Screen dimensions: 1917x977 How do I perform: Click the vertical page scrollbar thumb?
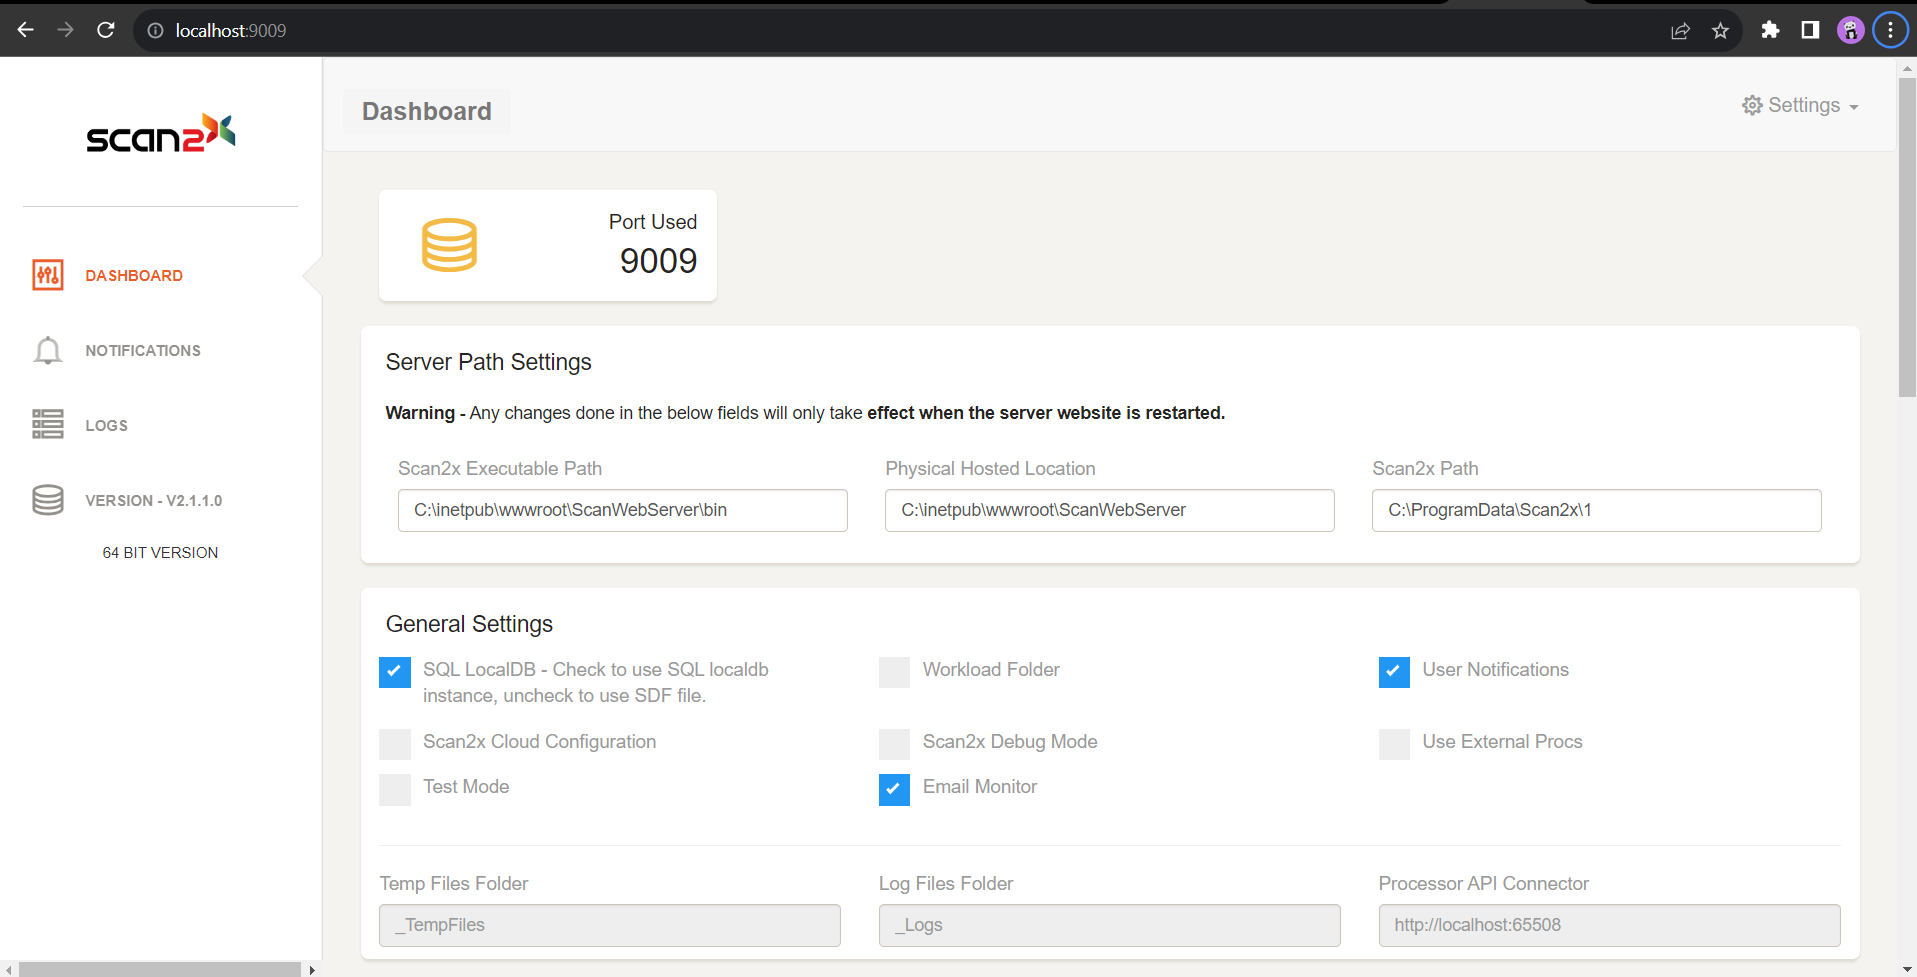[x=1907, y=237]
